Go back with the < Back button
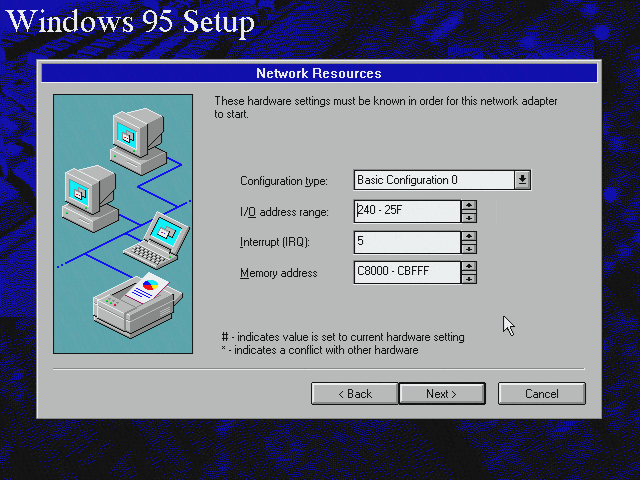The image size is (640, 480). pyautogui.click(x=354, y=393)
